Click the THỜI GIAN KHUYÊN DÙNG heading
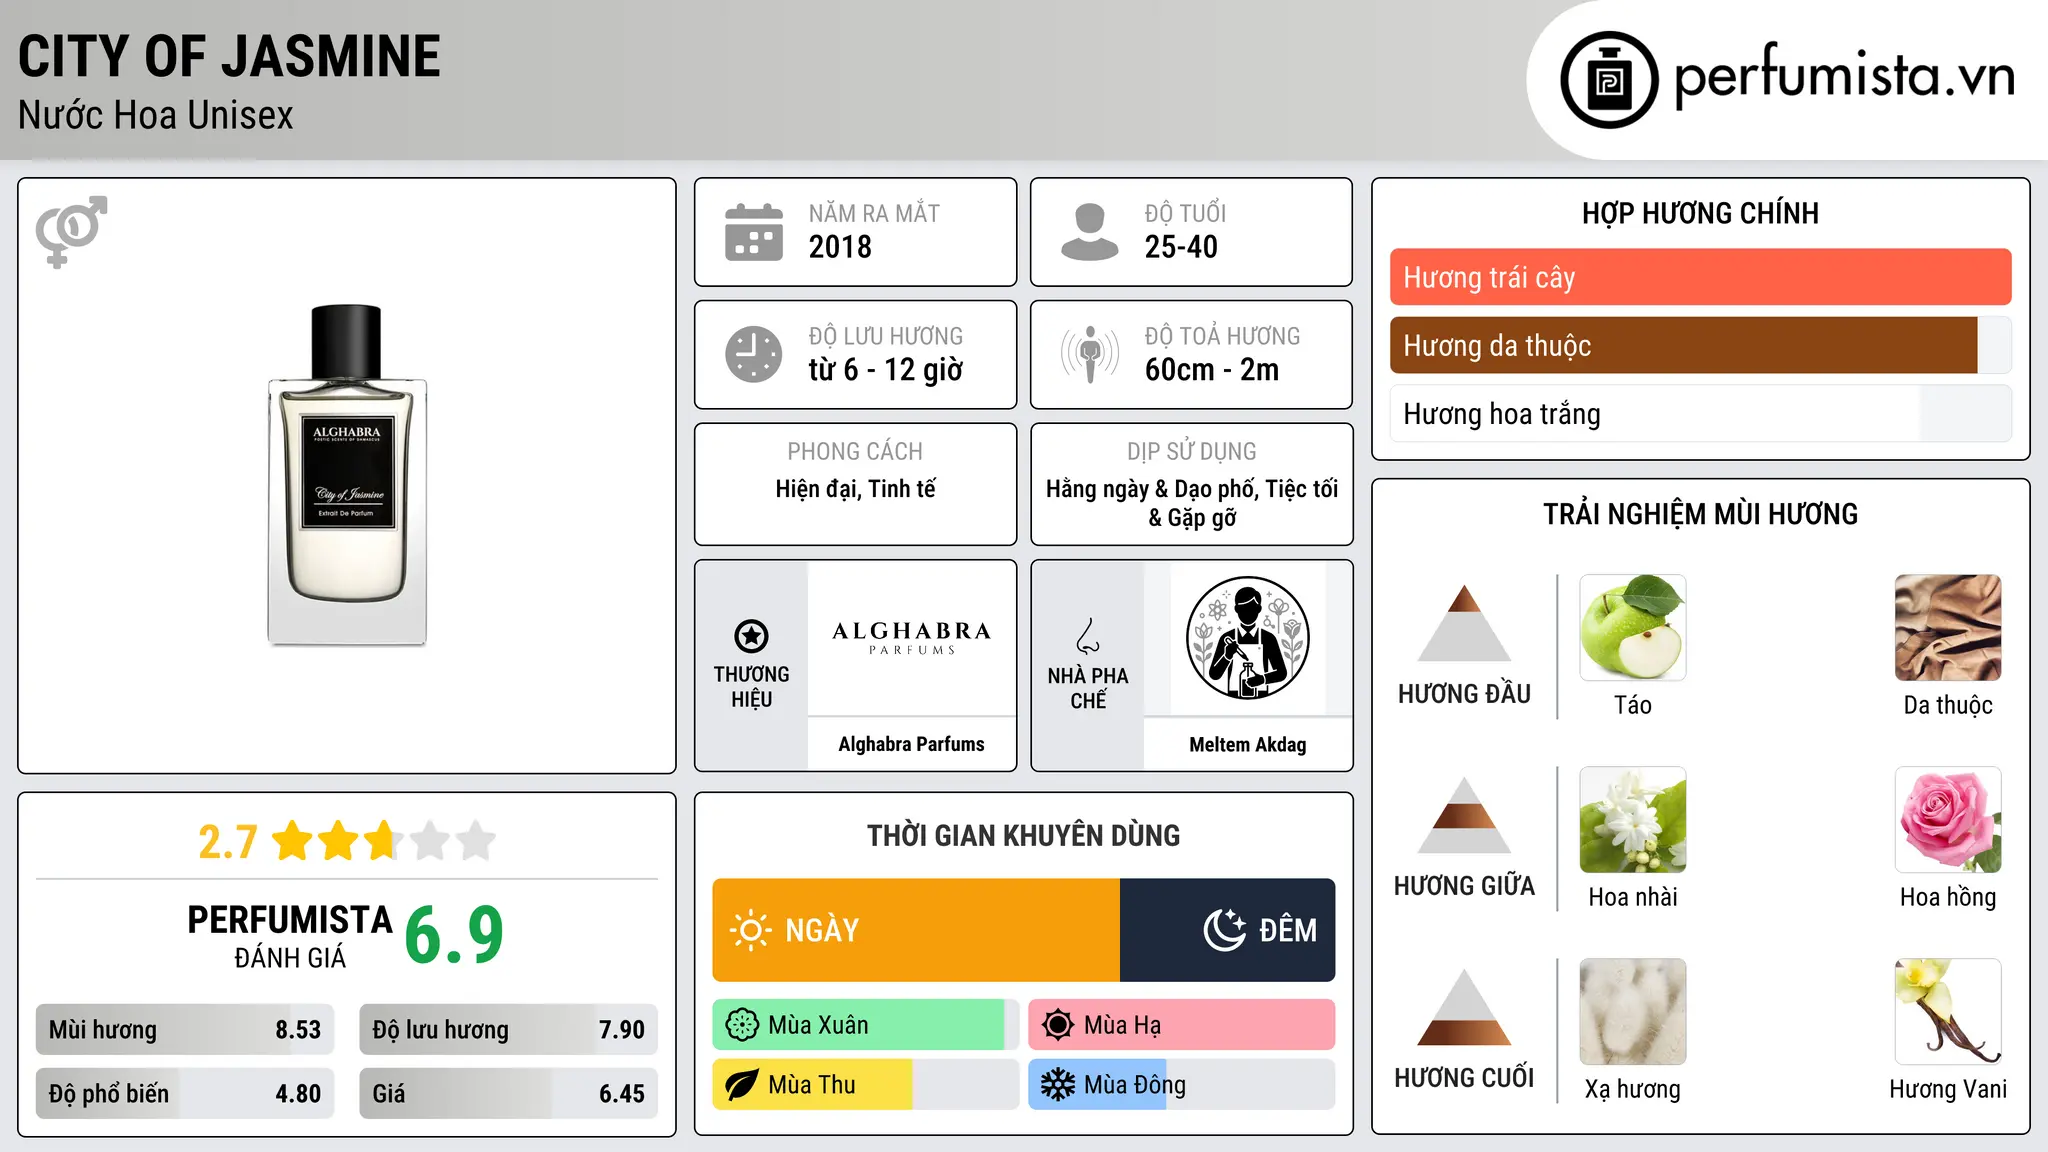Screen dimensions: 2048x1152 tap(1023, 836)
